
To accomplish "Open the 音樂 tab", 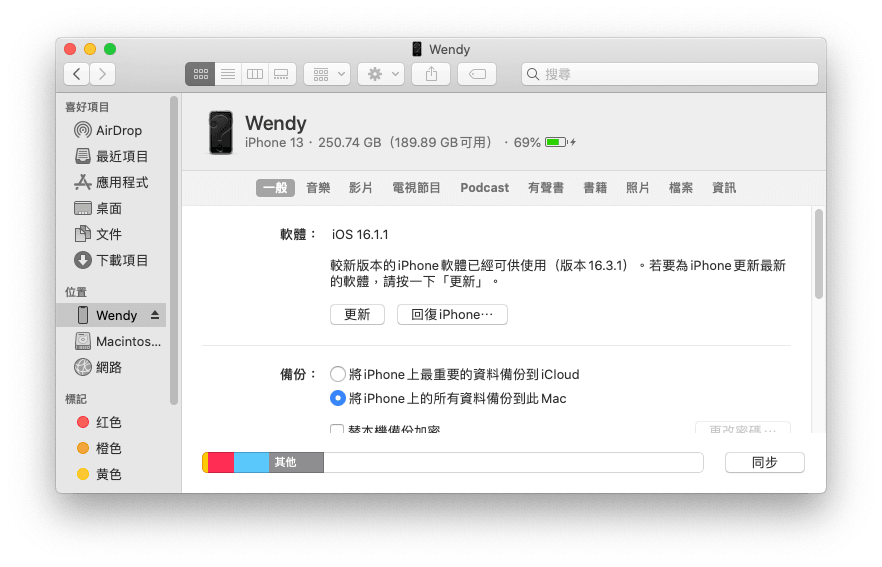I will pos(318,188).
